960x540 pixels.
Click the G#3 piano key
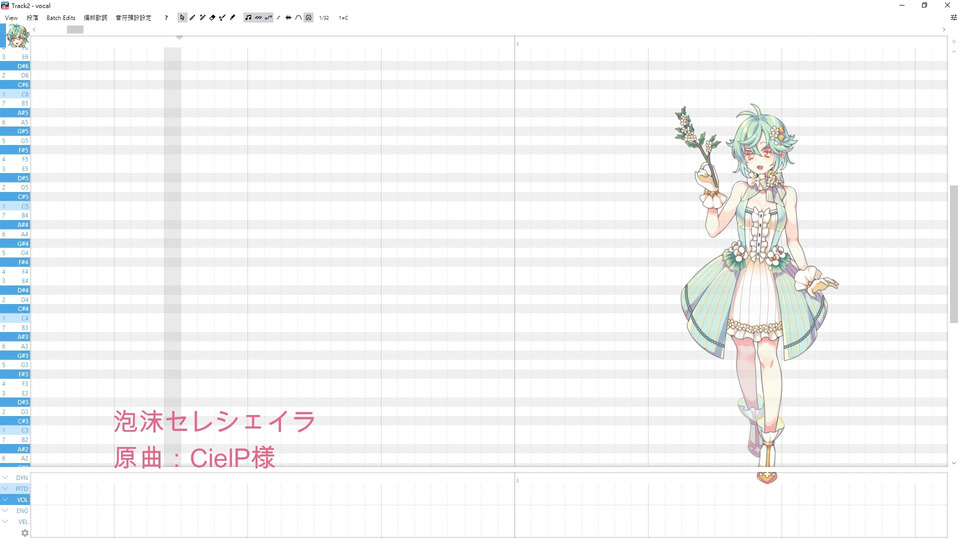[15, 356]
